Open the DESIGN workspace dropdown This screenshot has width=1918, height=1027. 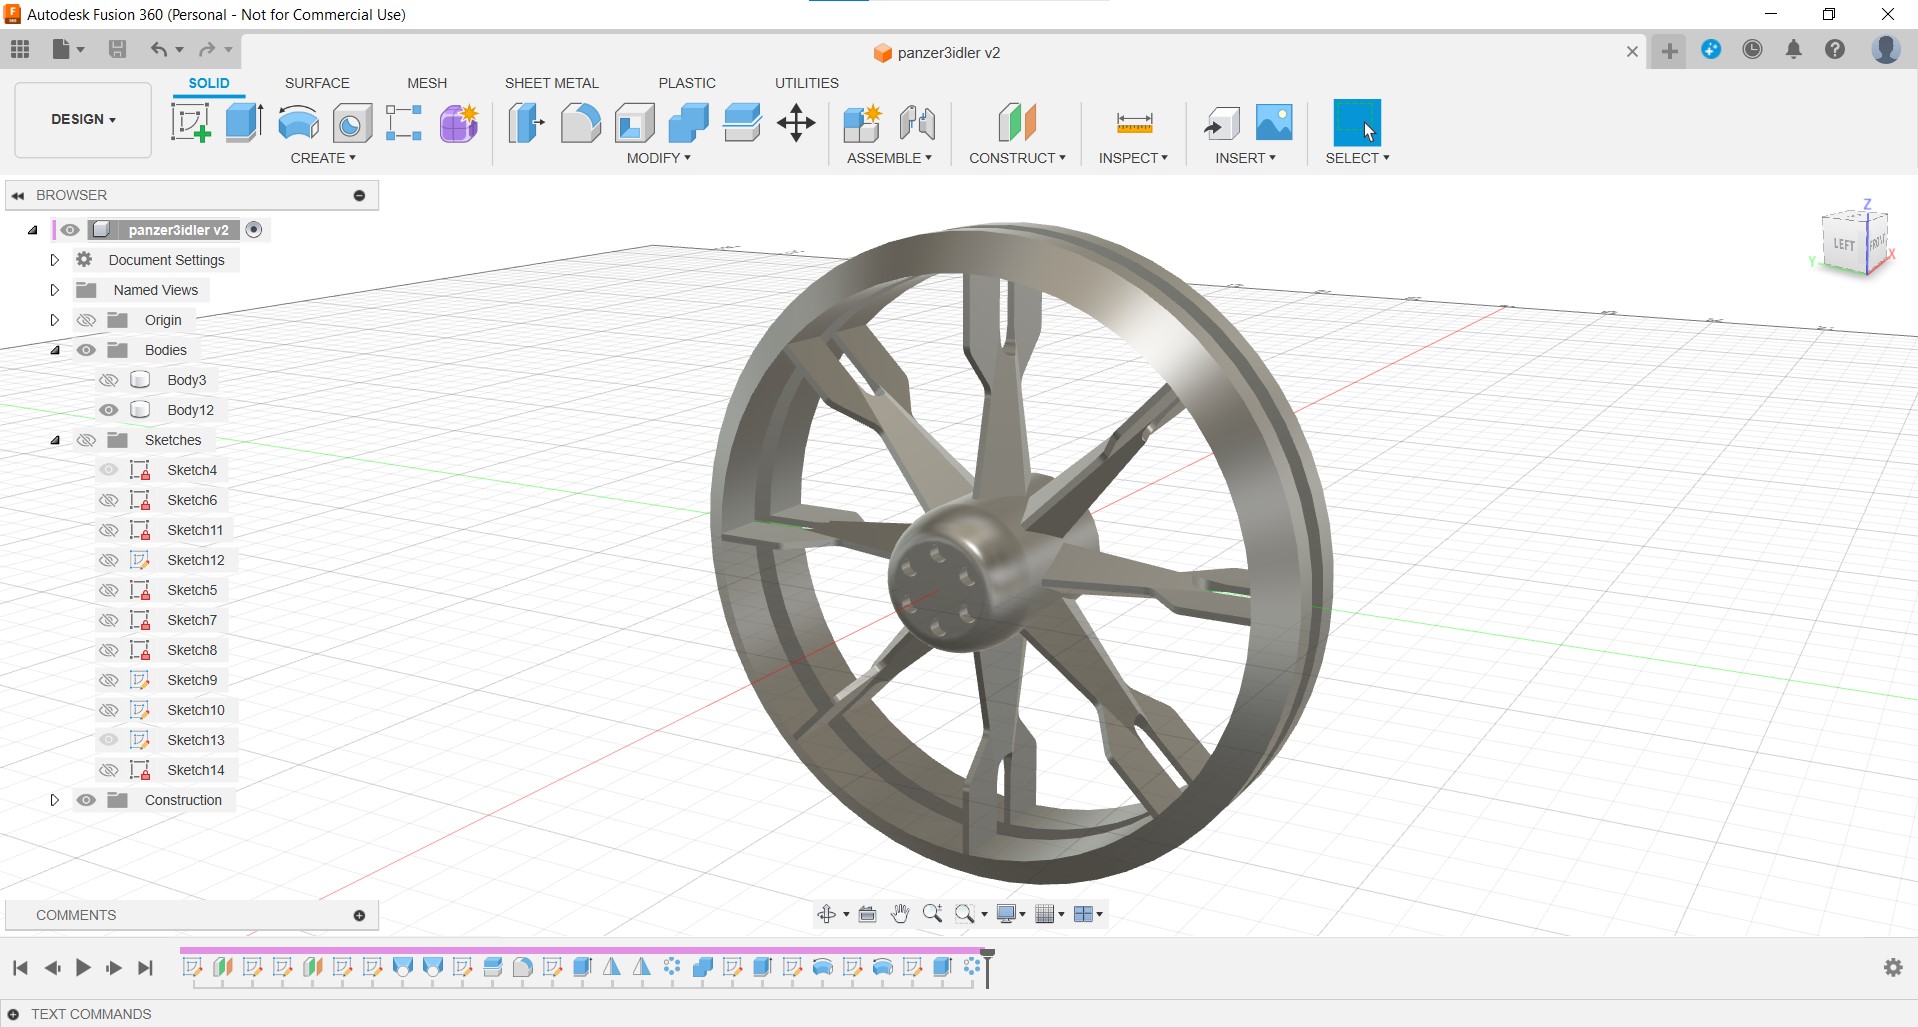(x=83, y=119)
